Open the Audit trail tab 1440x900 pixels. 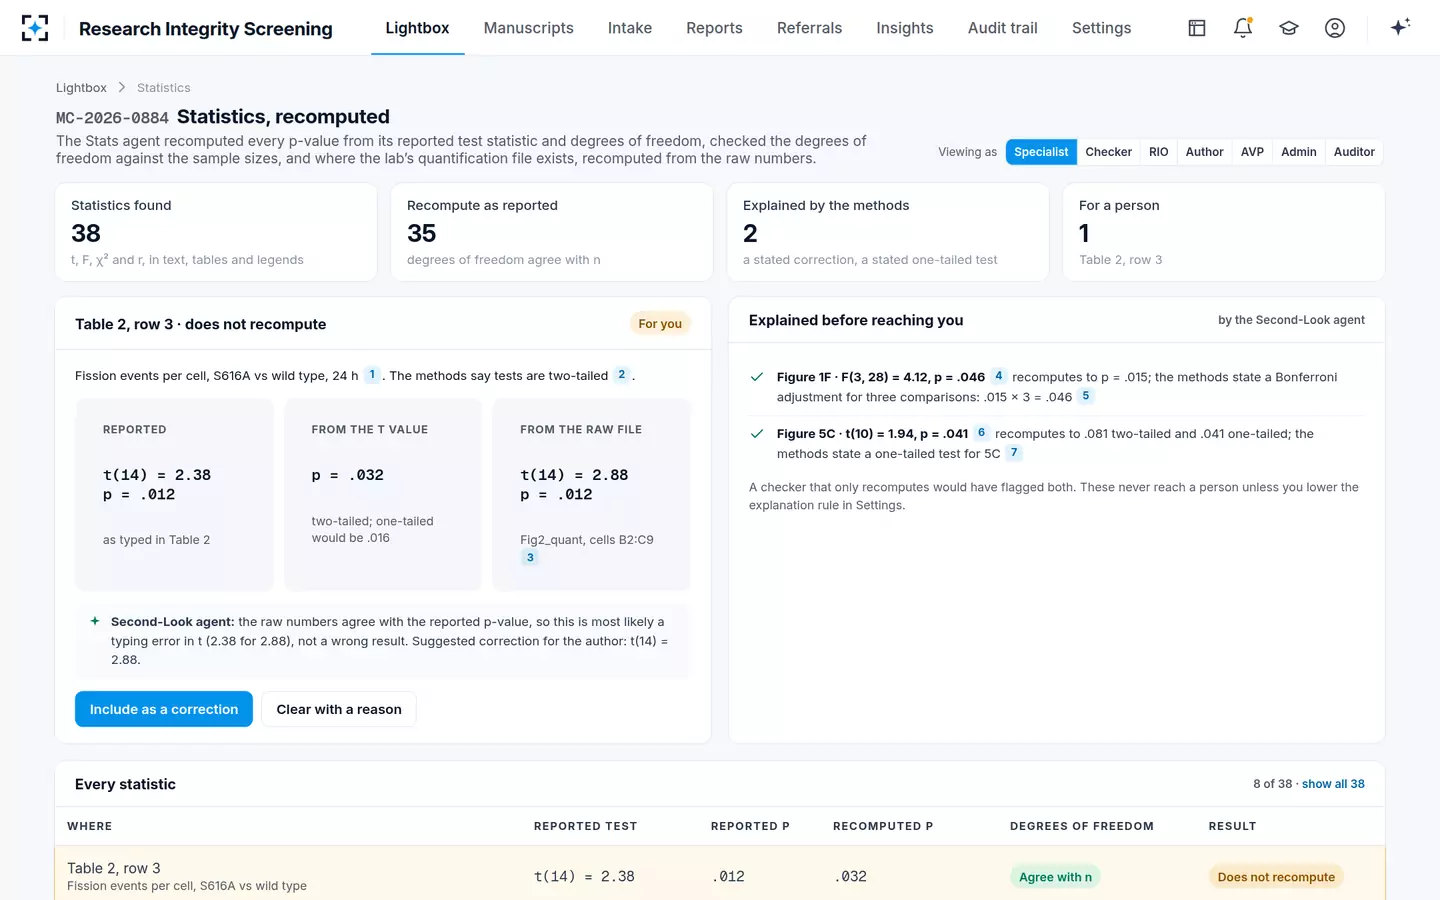(1003, 28)
